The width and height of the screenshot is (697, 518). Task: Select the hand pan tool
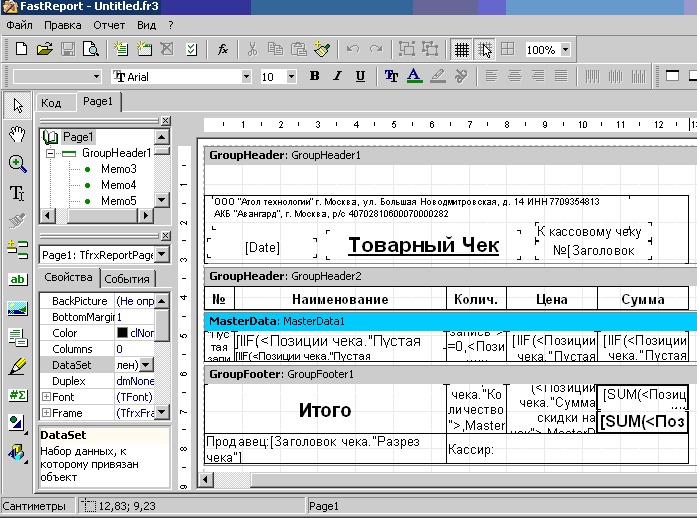coord(17,134)
